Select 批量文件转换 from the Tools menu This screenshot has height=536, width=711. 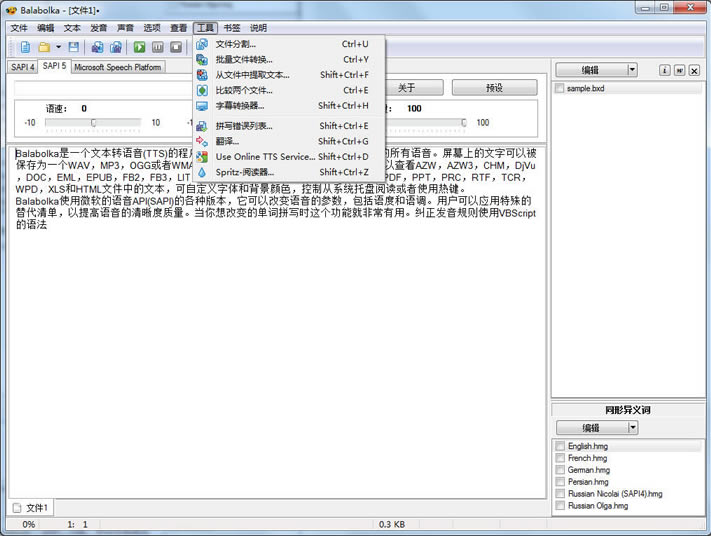pyautogui.click(x=244, y=59)
